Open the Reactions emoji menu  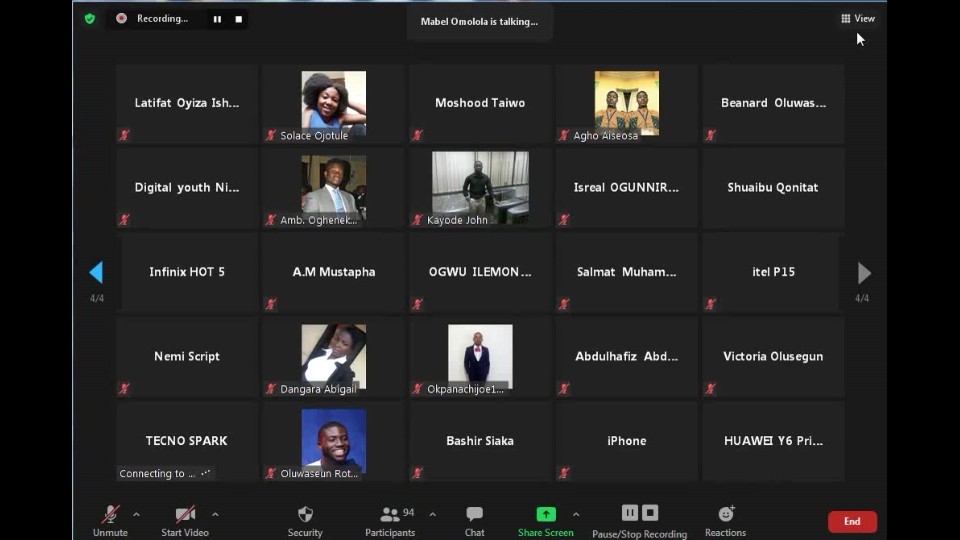coord(725,514)
